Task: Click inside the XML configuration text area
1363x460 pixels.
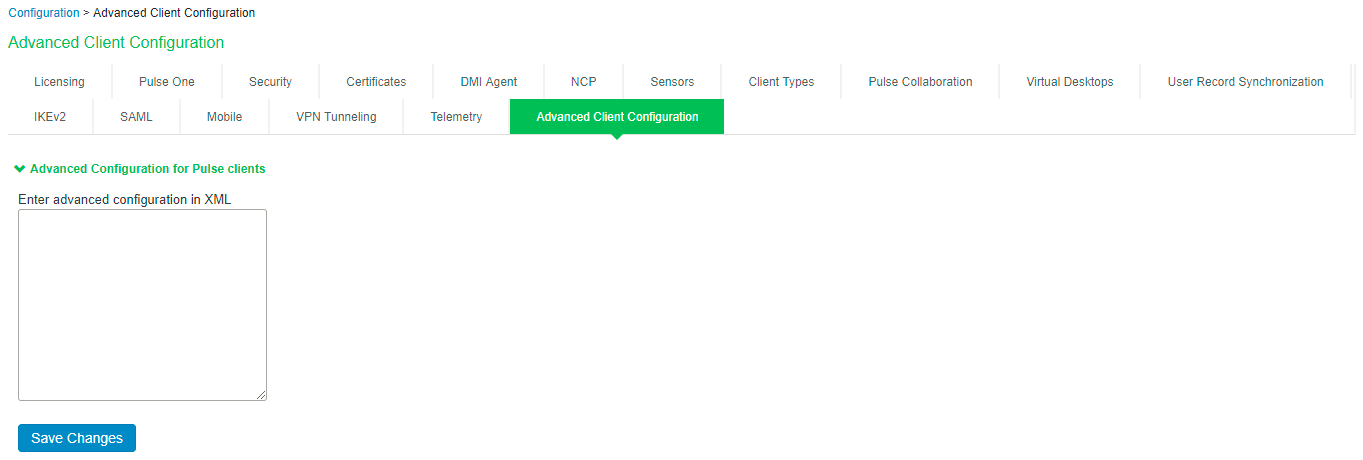Action: point(142,304)
